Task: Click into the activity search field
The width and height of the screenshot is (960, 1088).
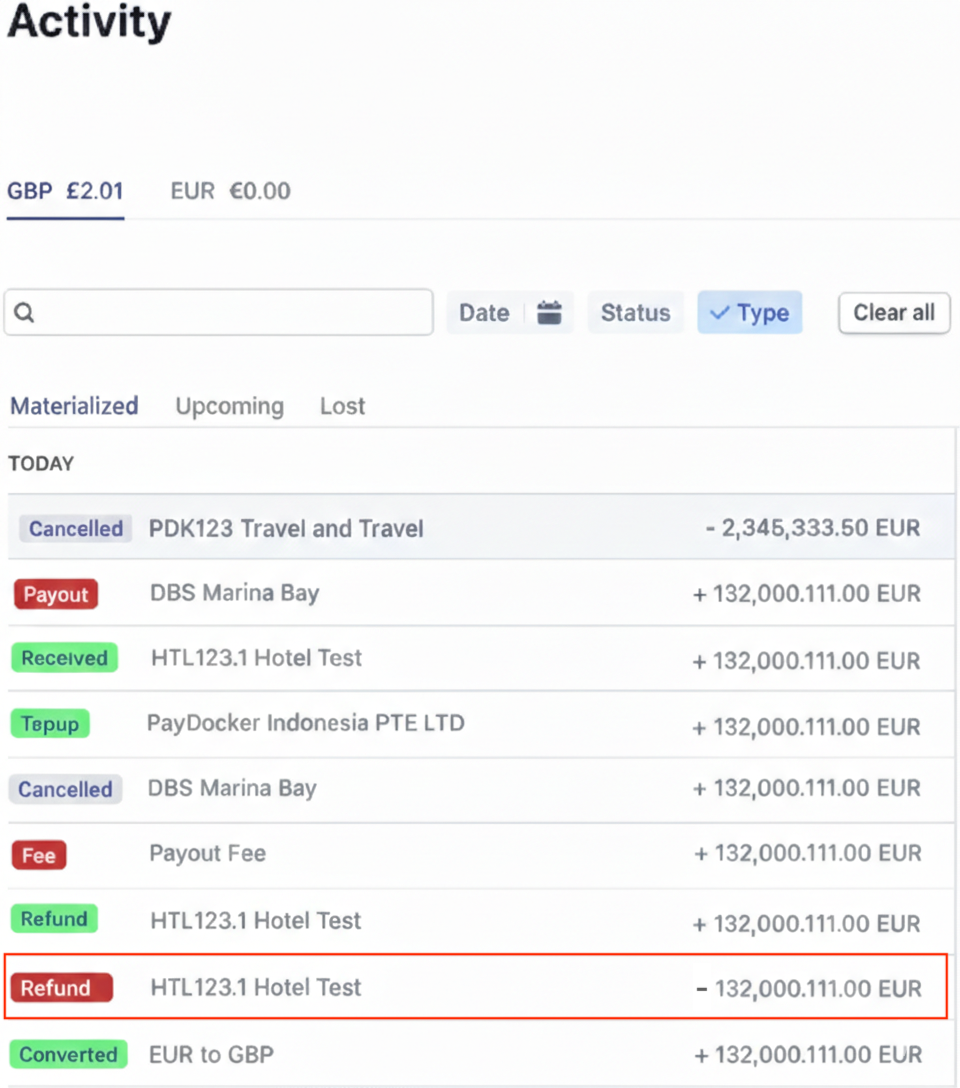Action: click(230, 313)
